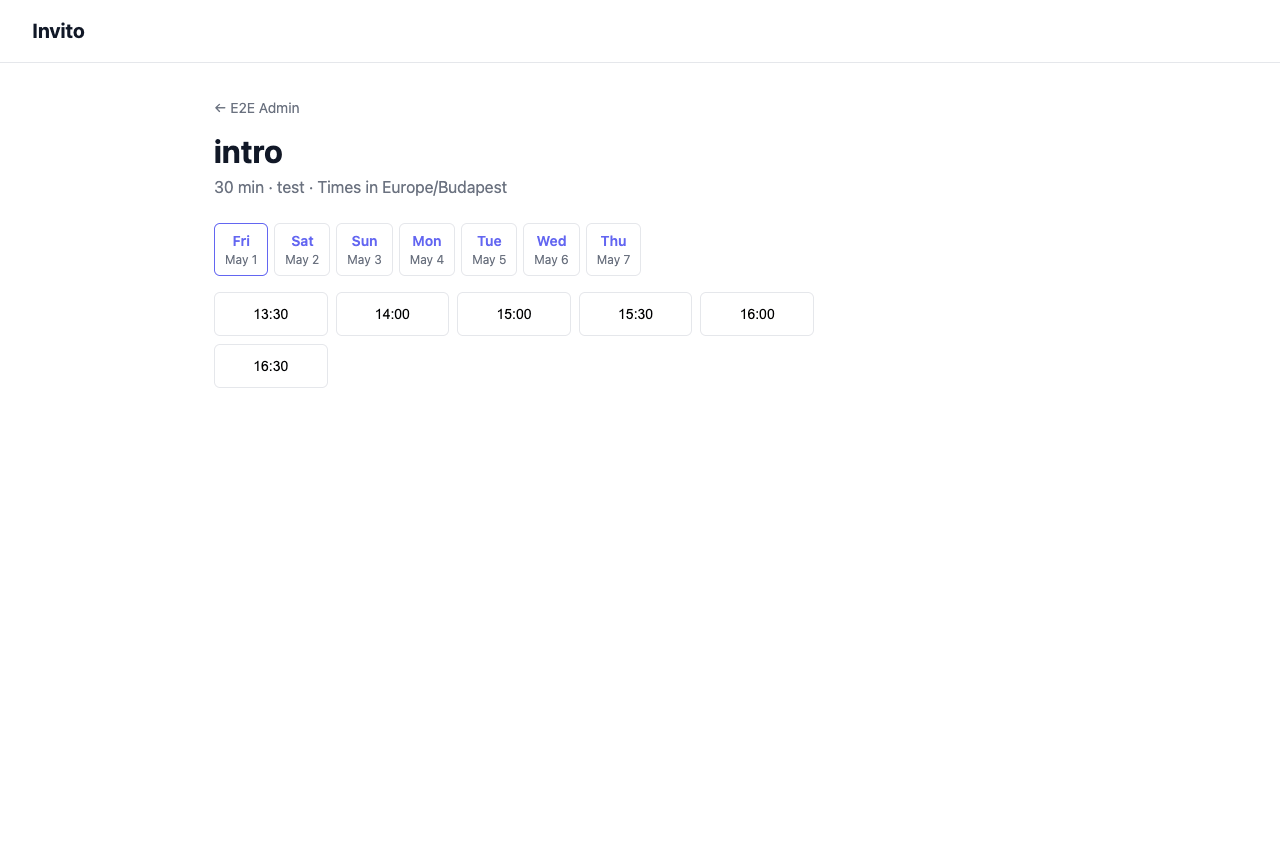Choose the 16:00 time slot
The width and height of the screenshot is (1280, 860).
click(757, 314)
